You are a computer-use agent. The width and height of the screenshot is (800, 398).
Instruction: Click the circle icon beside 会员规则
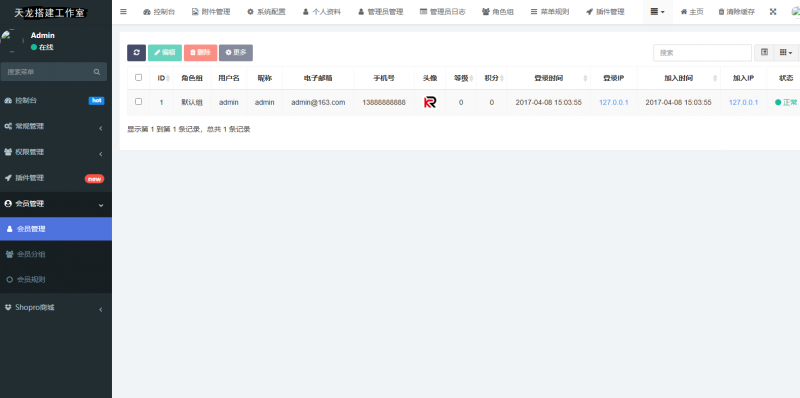click(x=9, y=280)
